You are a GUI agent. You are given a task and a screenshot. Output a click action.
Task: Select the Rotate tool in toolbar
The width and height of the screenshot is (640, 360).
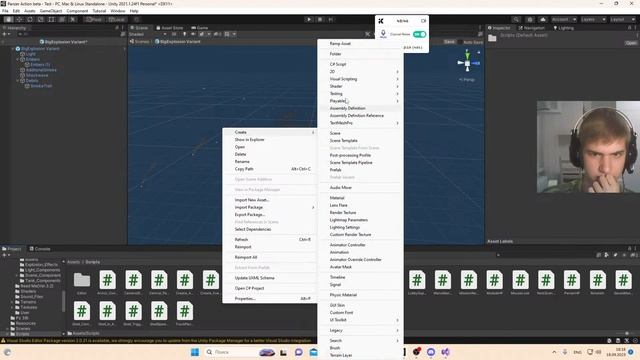pyautogui.click(x=30, y=19)
